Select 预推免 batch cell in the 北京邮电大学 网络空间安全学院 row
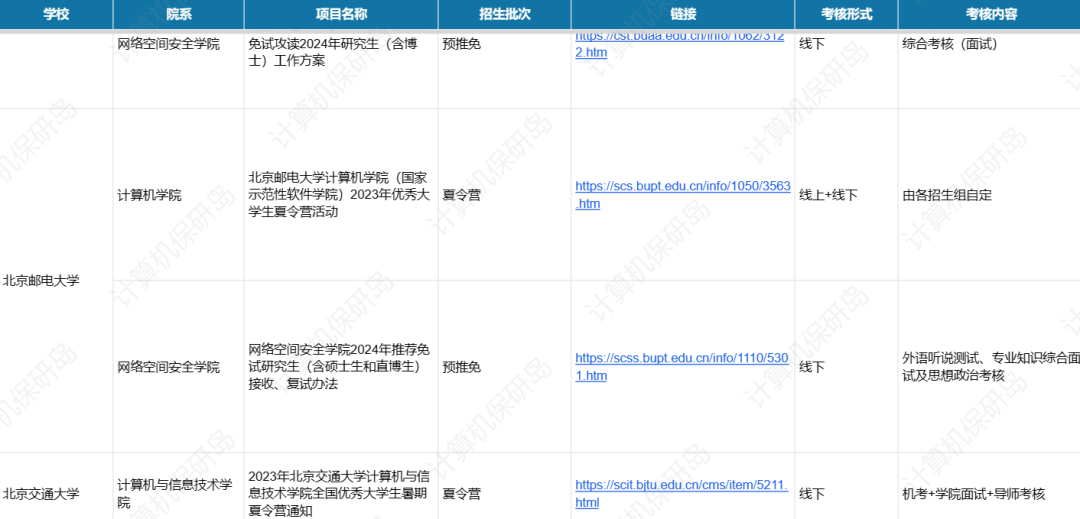This screenshot has width=1080, height=519. coord(504,367)
